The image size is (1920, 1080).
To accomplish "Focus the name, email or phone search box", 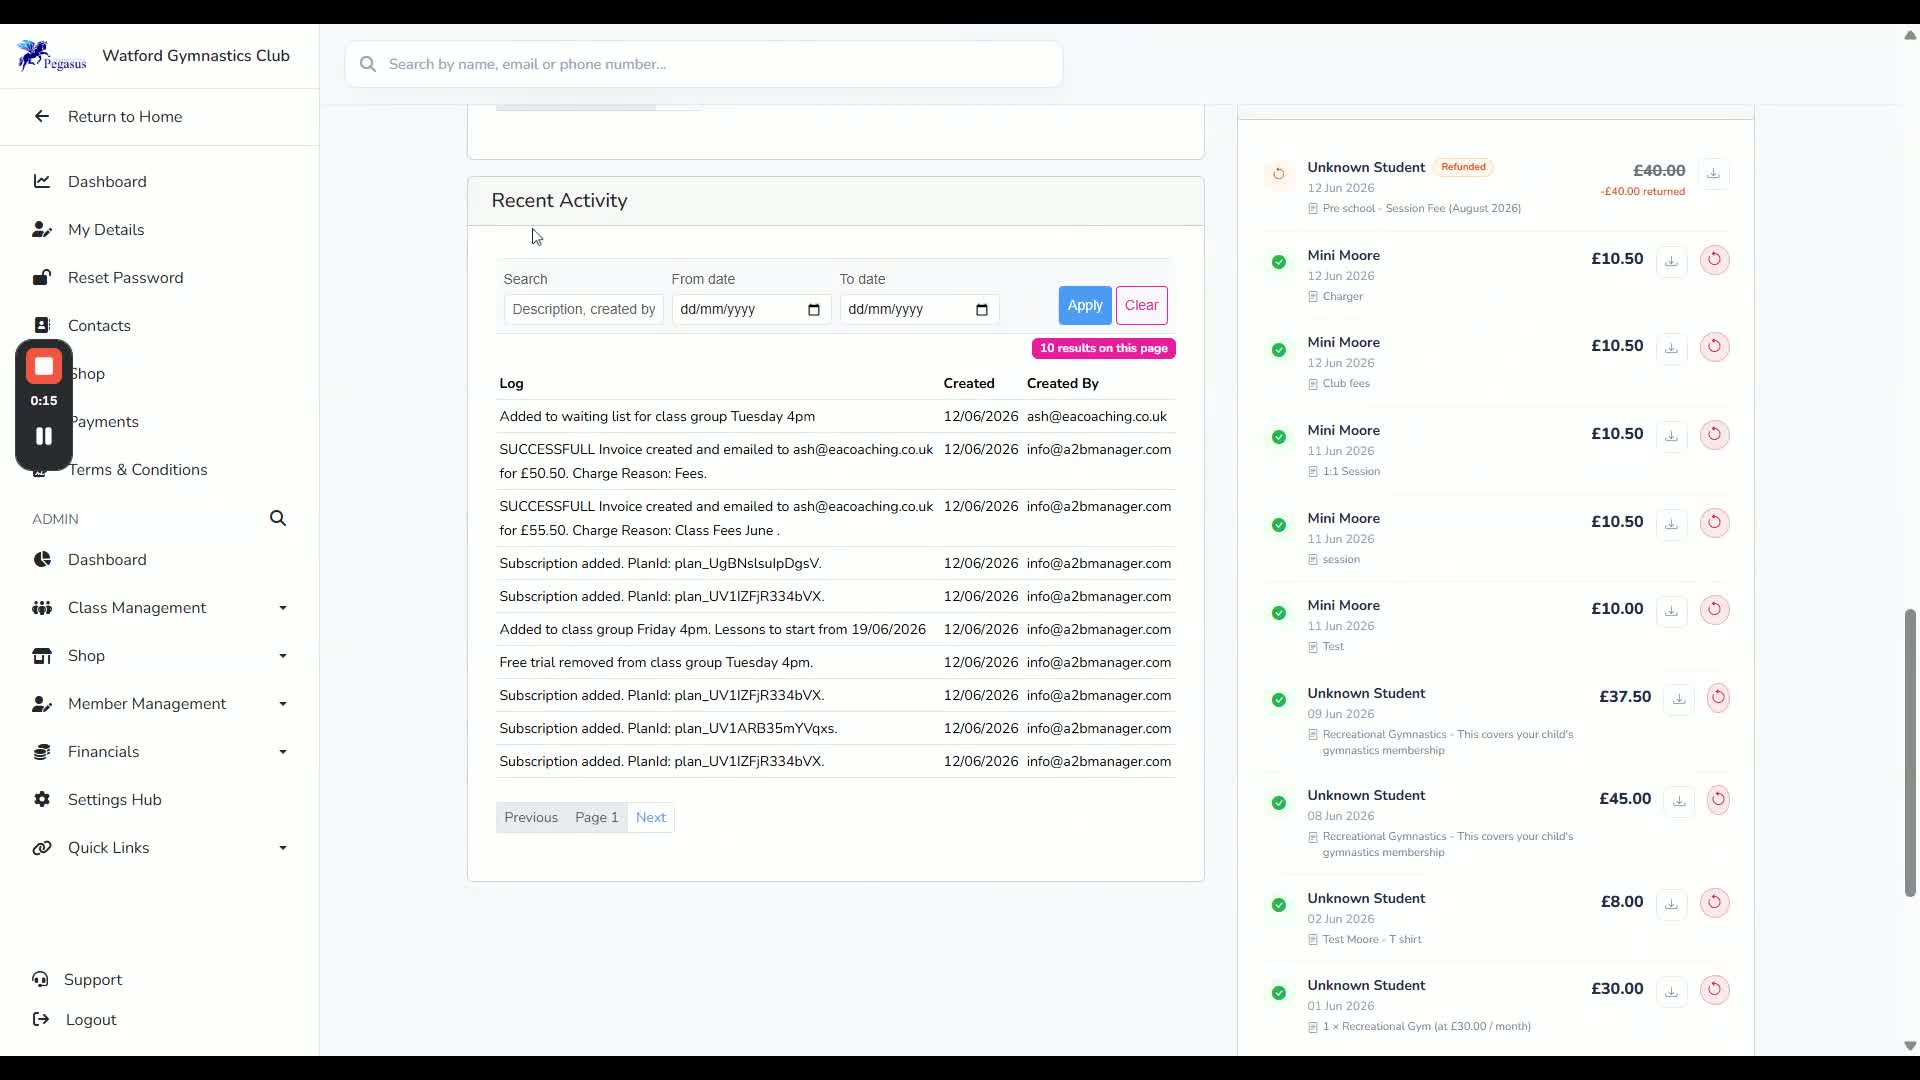I will pyautogui.click(x=704, y=64).
